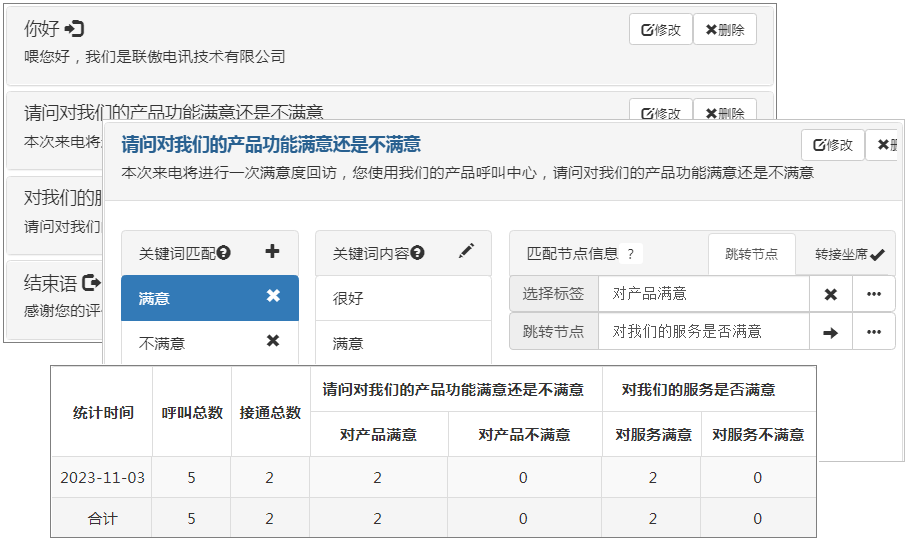The height and width of the screenshot is (541, 907).
Task: Click the pencil edit icon beside 关键词内容
Action: (466, 252)
